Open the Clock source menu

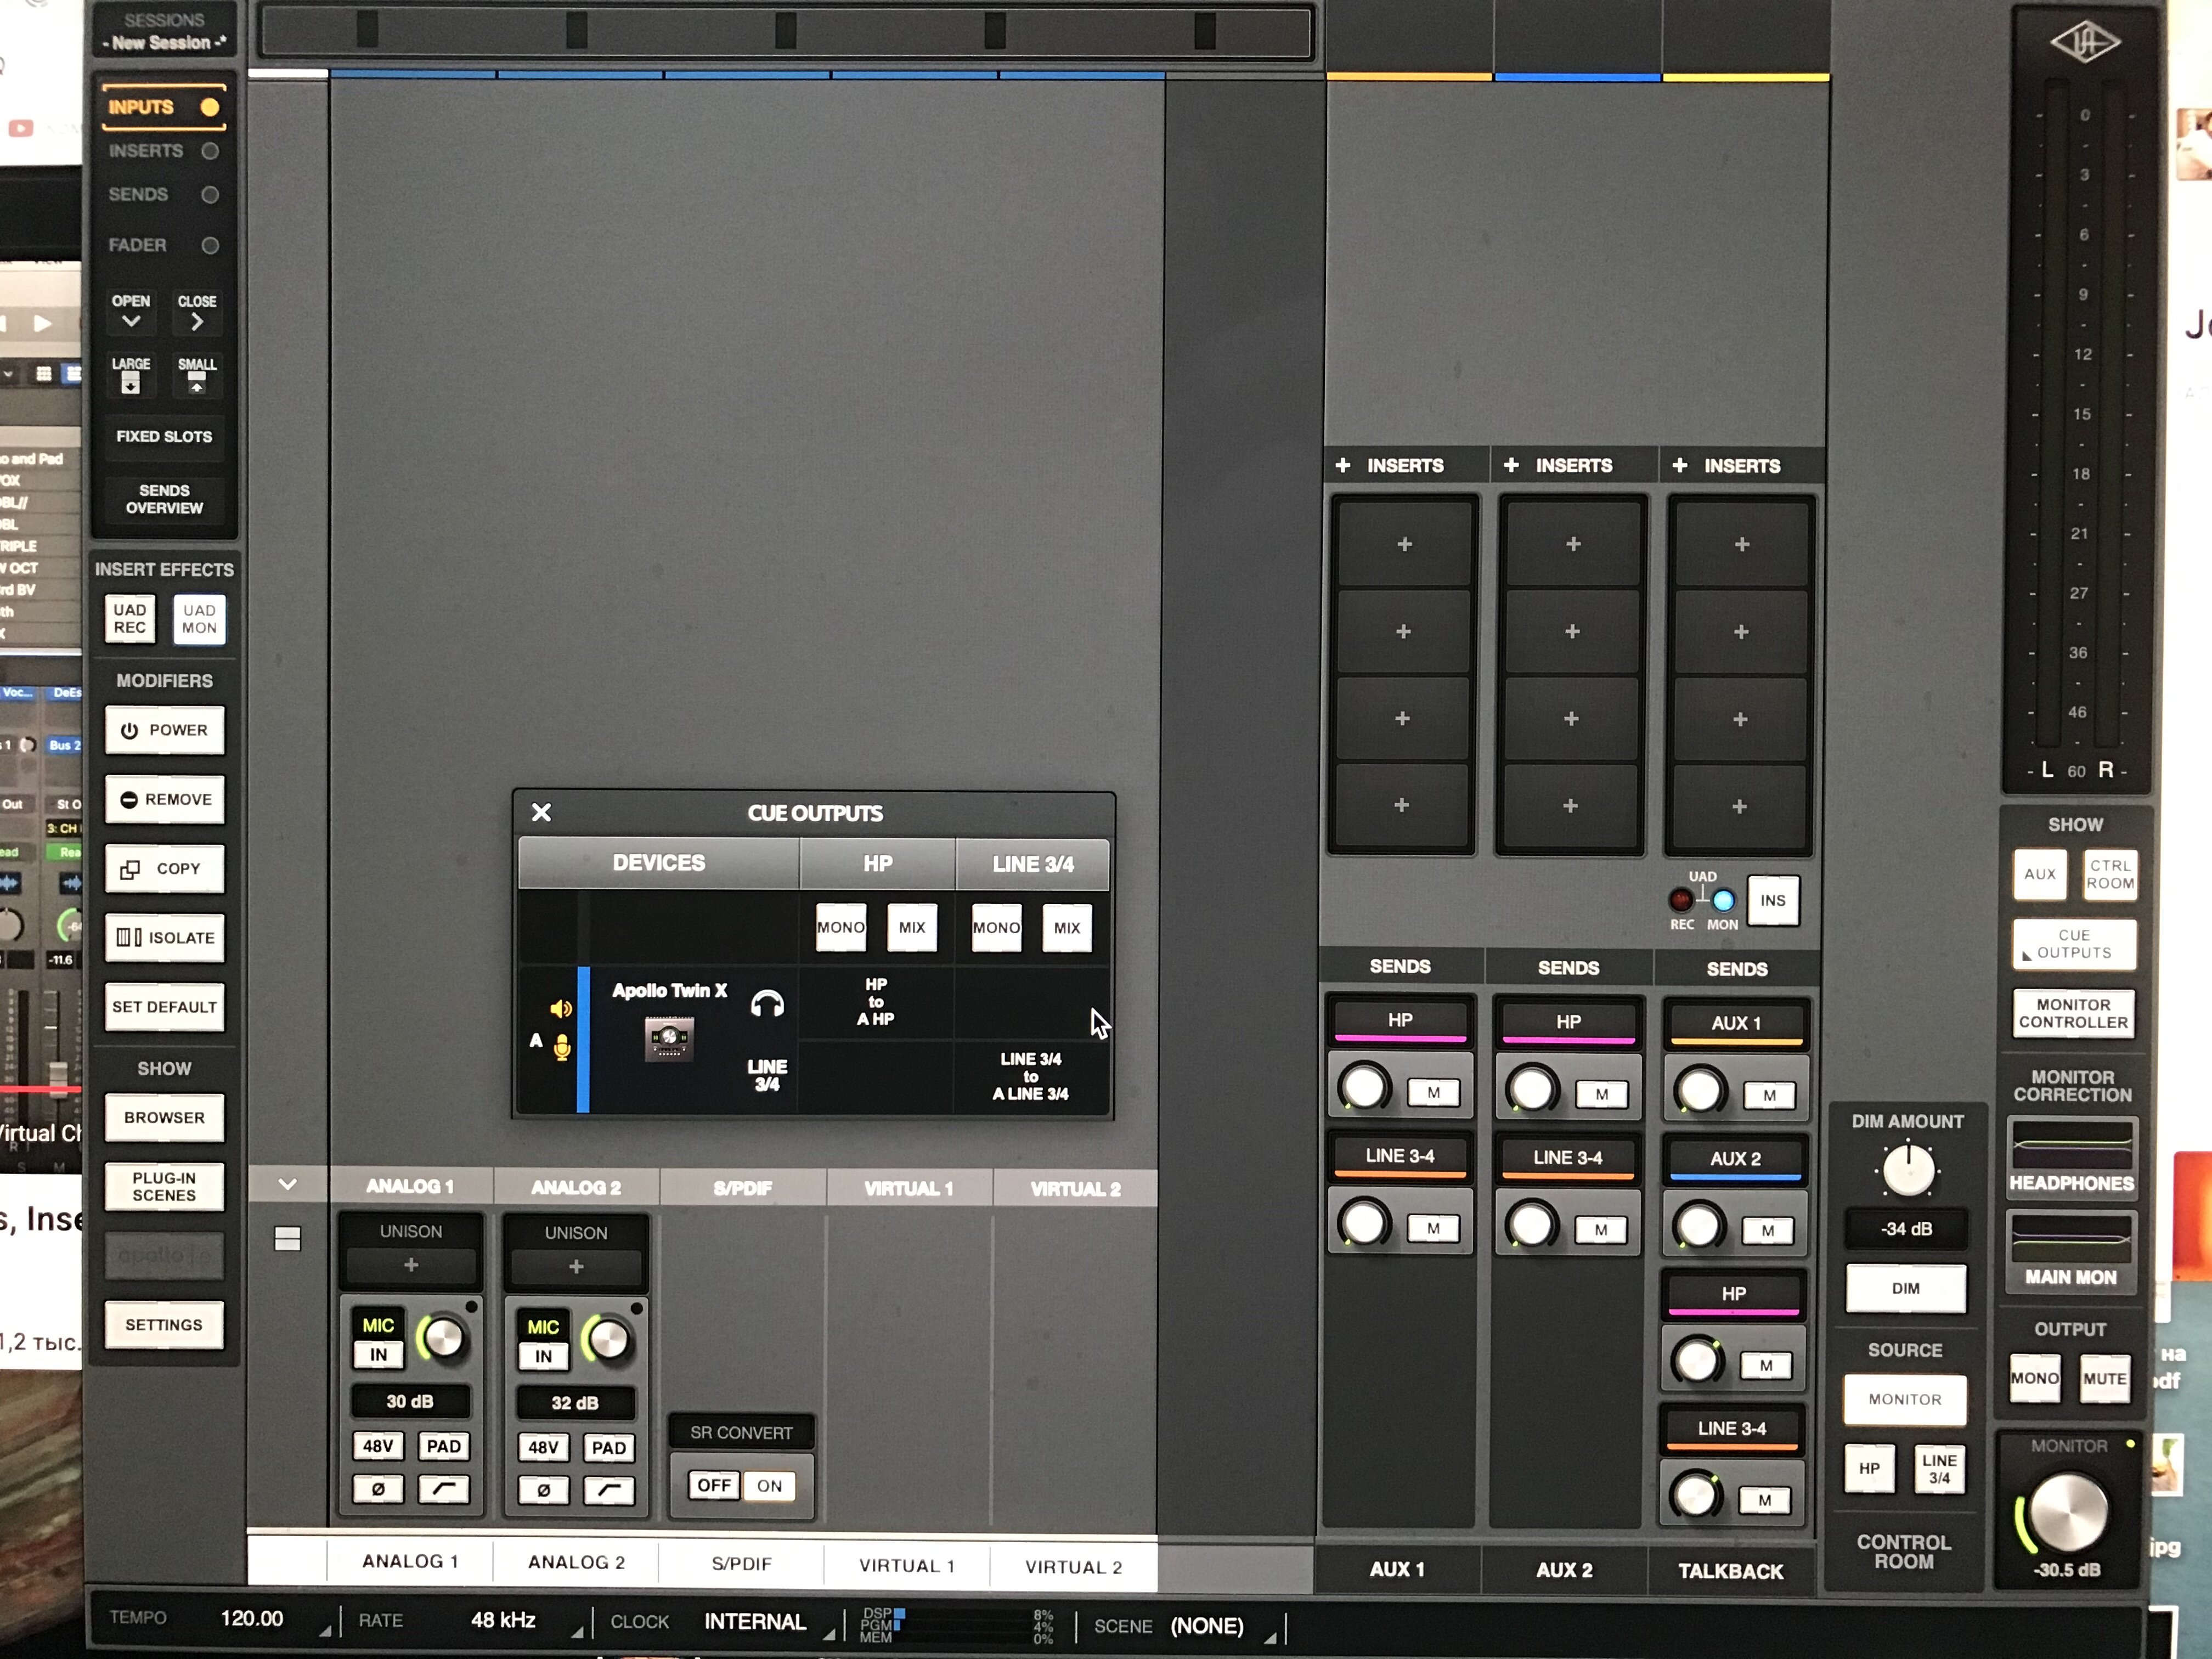tap(755, 1622)
